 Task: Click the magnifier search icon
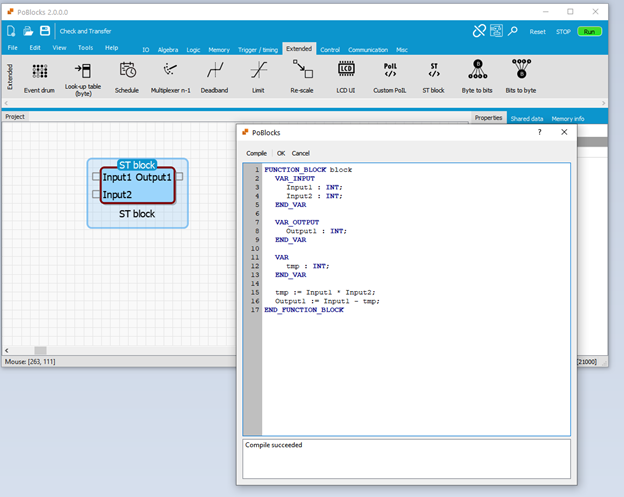coord(513,31)
